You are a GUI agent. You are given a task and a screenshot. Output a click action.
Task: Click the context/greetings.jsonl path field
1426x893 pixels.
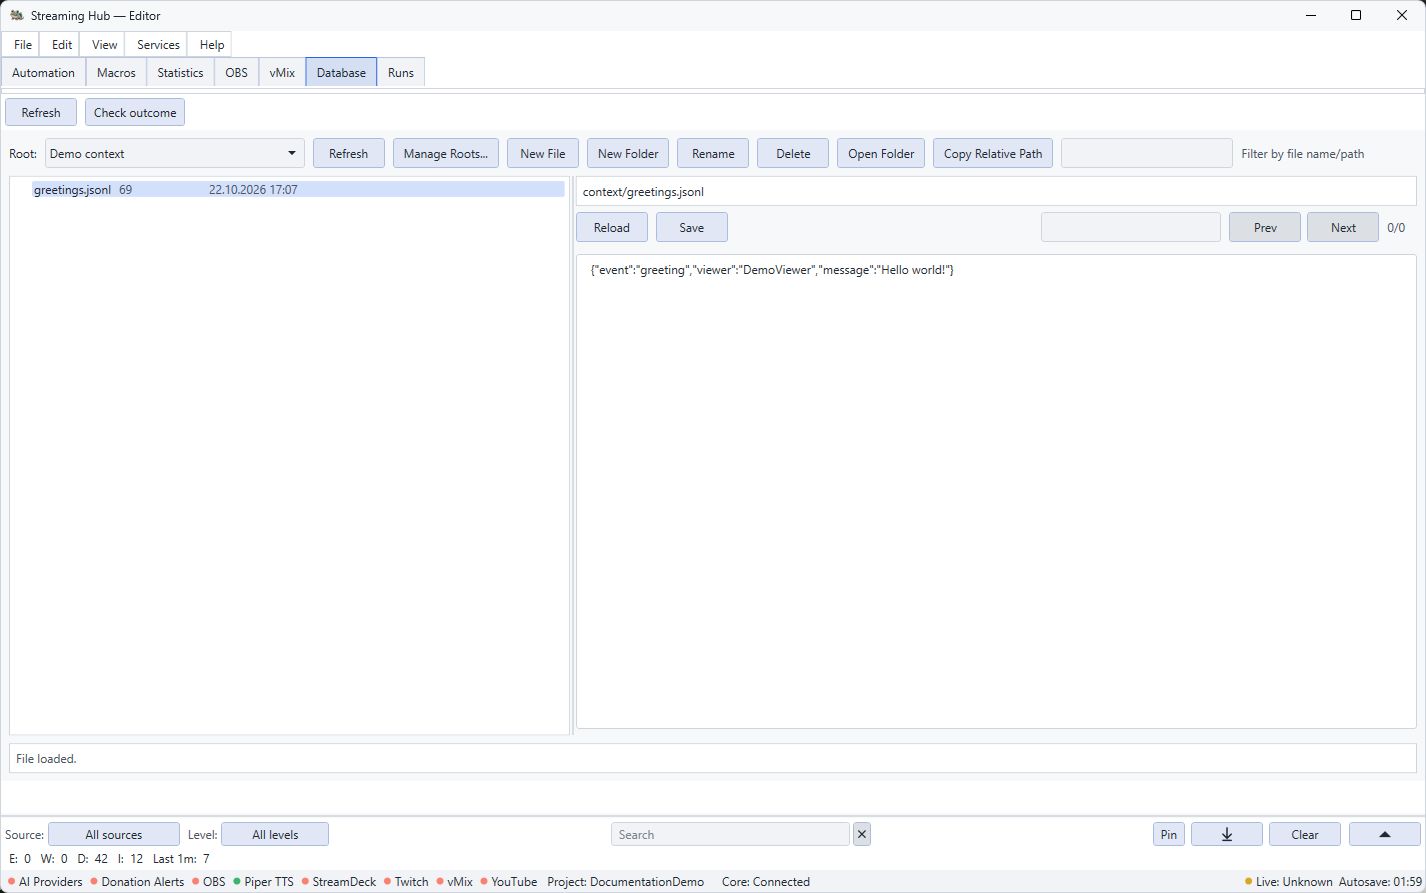[996, 191]
